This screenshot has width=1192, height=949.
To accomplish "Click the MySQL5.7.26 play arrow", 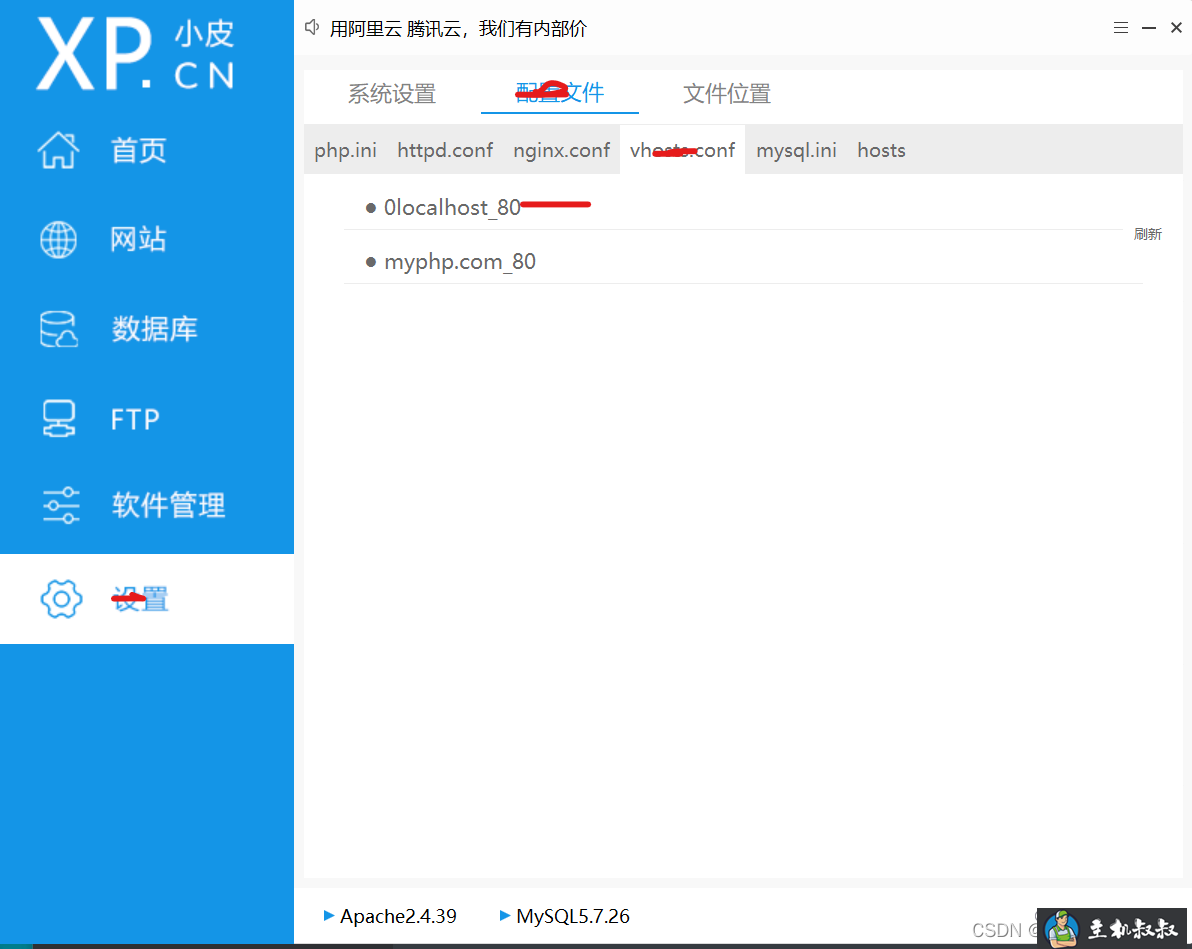I will [x=505, y=916].
